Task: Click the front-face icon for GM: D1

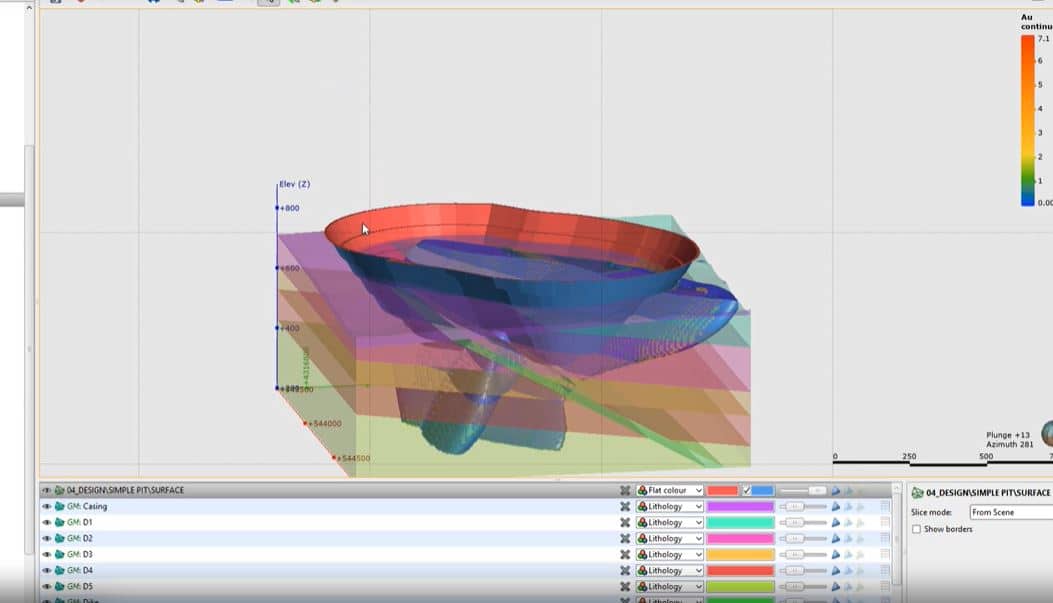Action: click(836, 523)
